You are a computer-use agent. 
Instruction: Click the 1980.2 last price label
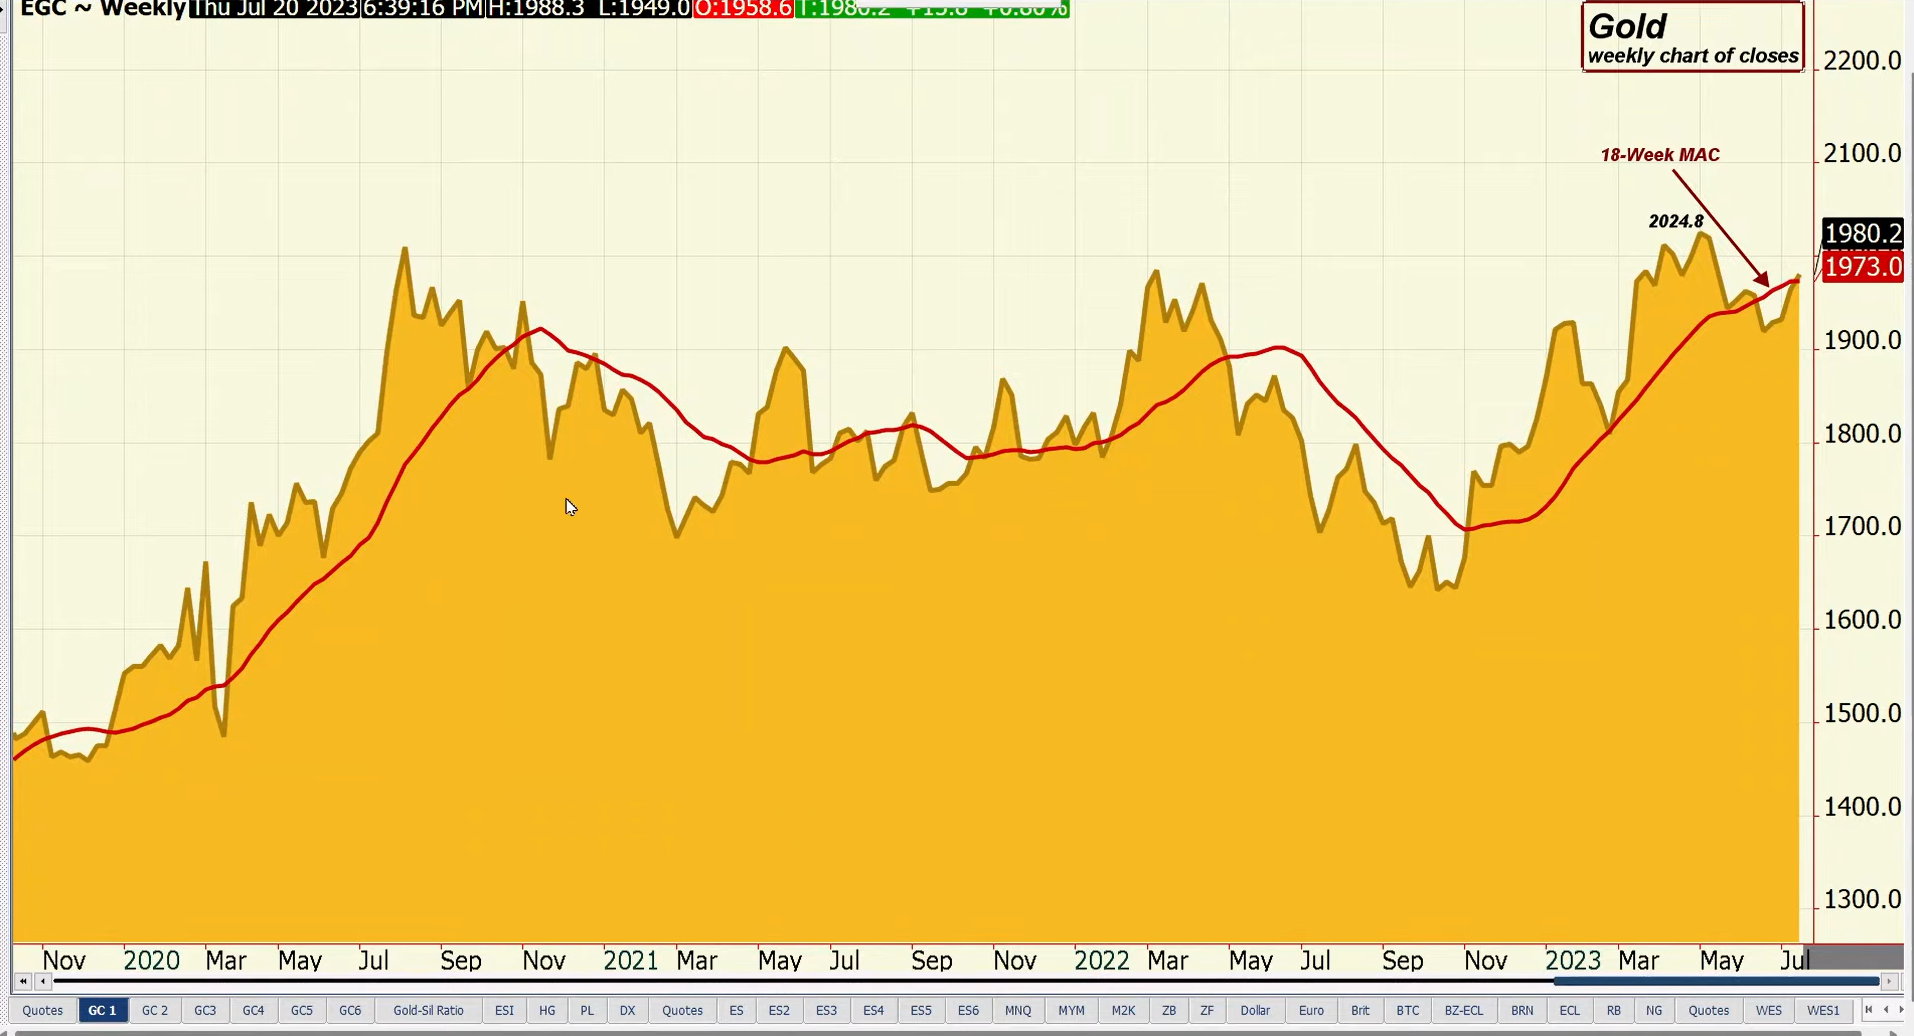pyautogui.click(x=1862, y=234)
